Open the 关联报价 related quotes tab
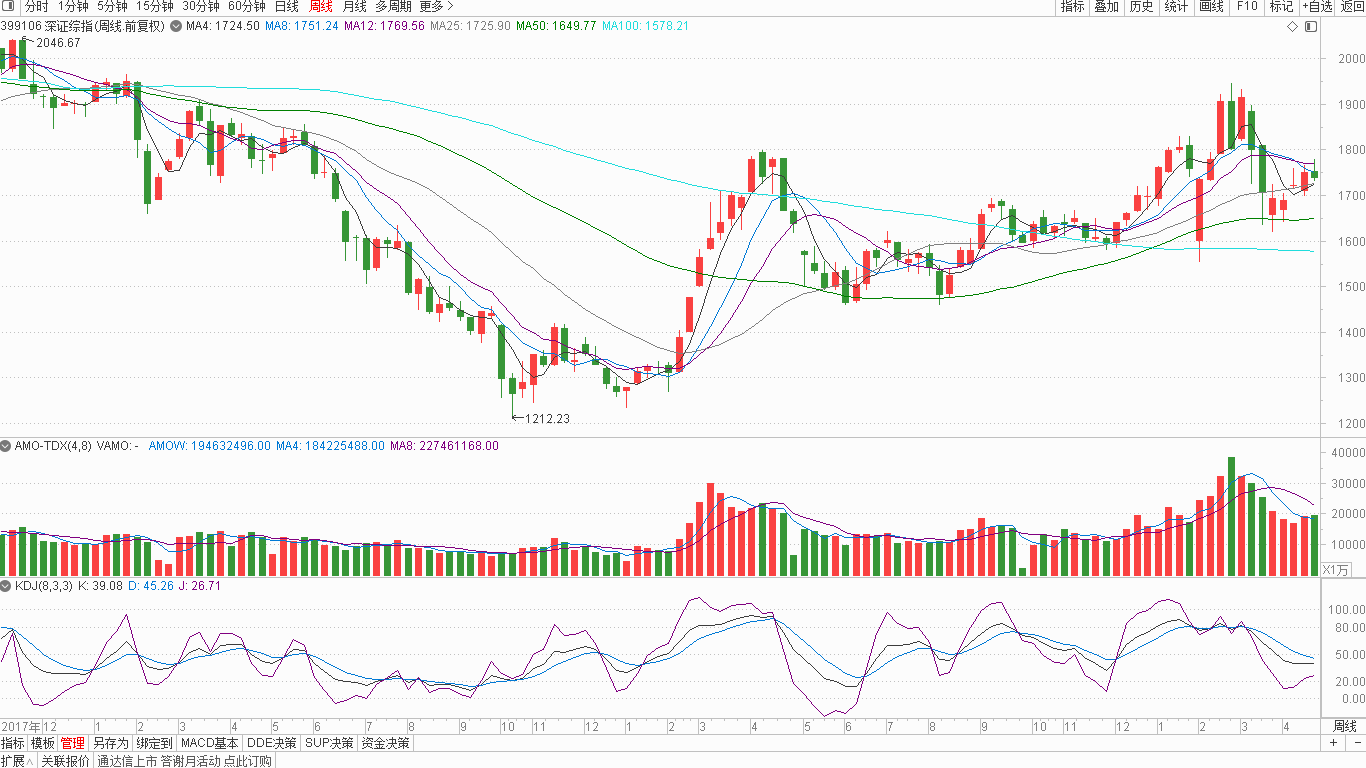Screen dimensions: 1366x768 pyautogui.click(x=65, y=761)
